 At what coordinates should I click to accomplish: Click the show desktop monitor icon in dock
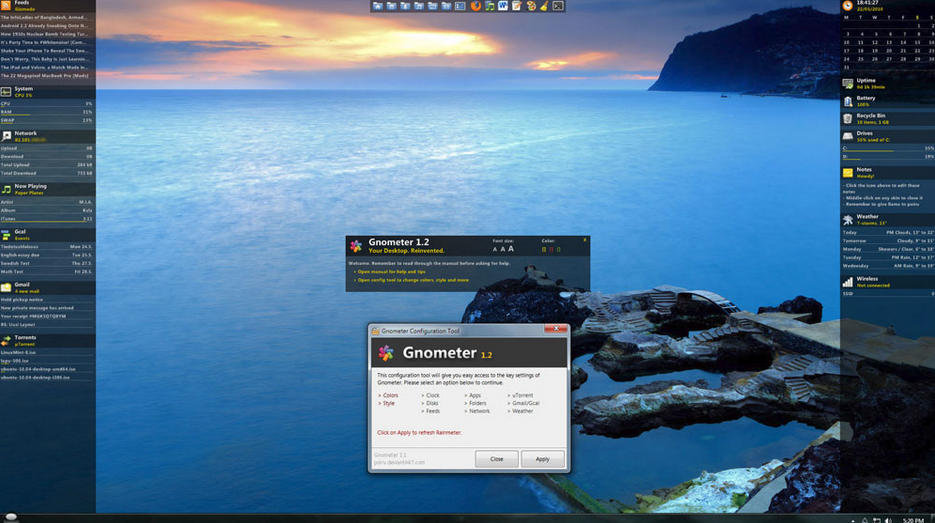pos(460,6)
